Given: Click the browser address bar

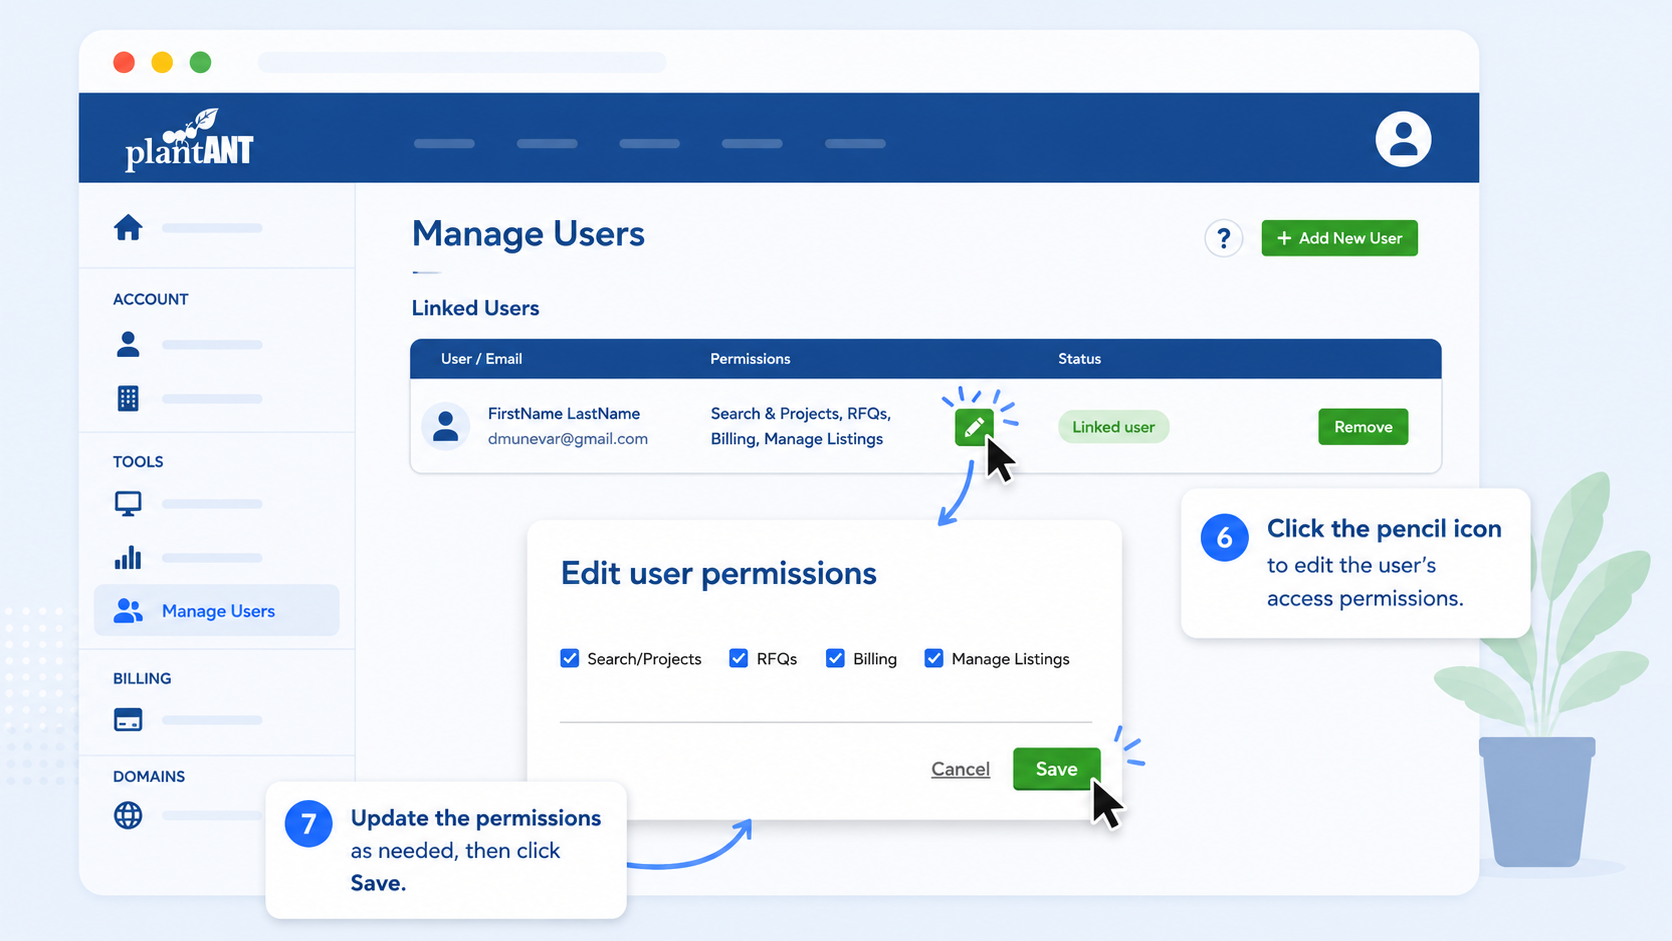Looking at the screenshot, I should click(x=462, y=62).
